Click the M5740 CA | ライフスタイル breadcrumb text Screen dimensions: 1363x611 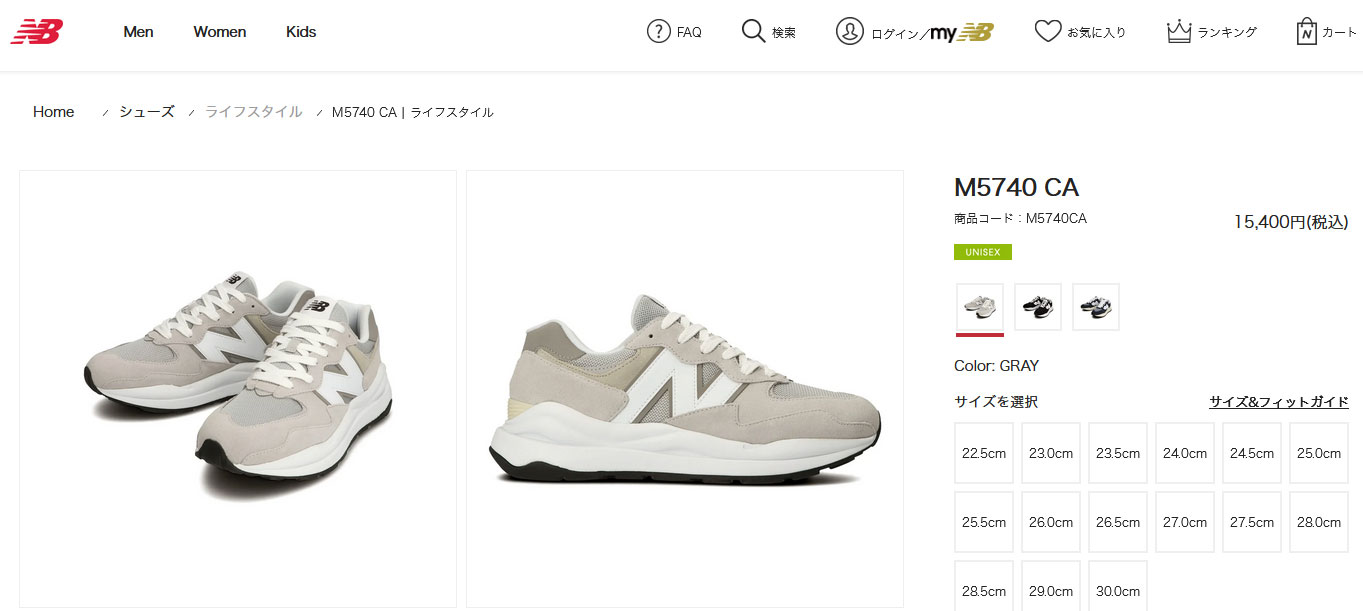click(x=413, y=112)
